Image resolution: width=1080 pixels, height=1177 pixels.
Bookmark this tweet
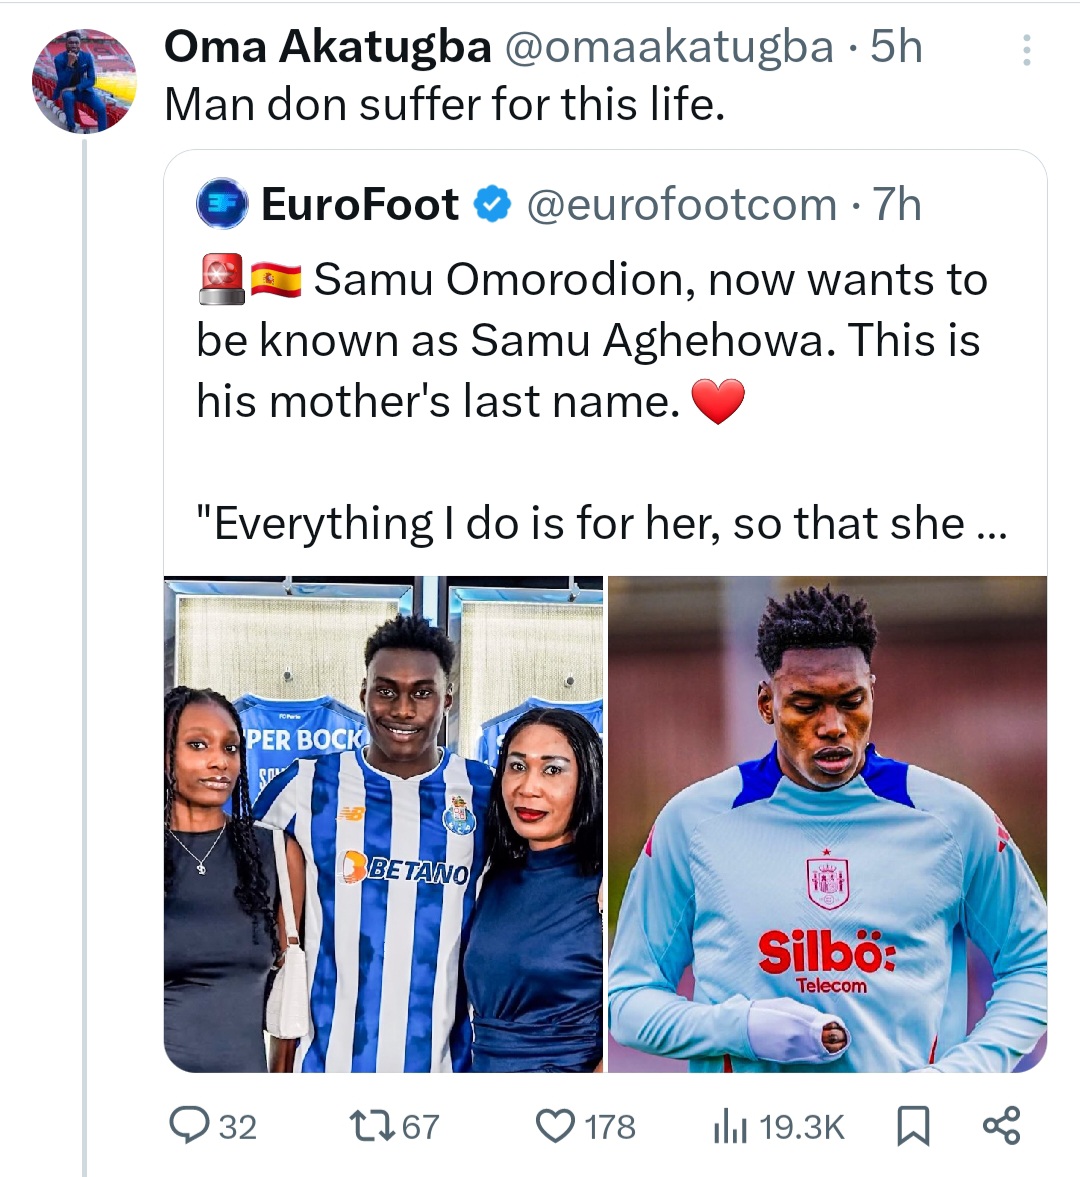tap(912, 1127)
